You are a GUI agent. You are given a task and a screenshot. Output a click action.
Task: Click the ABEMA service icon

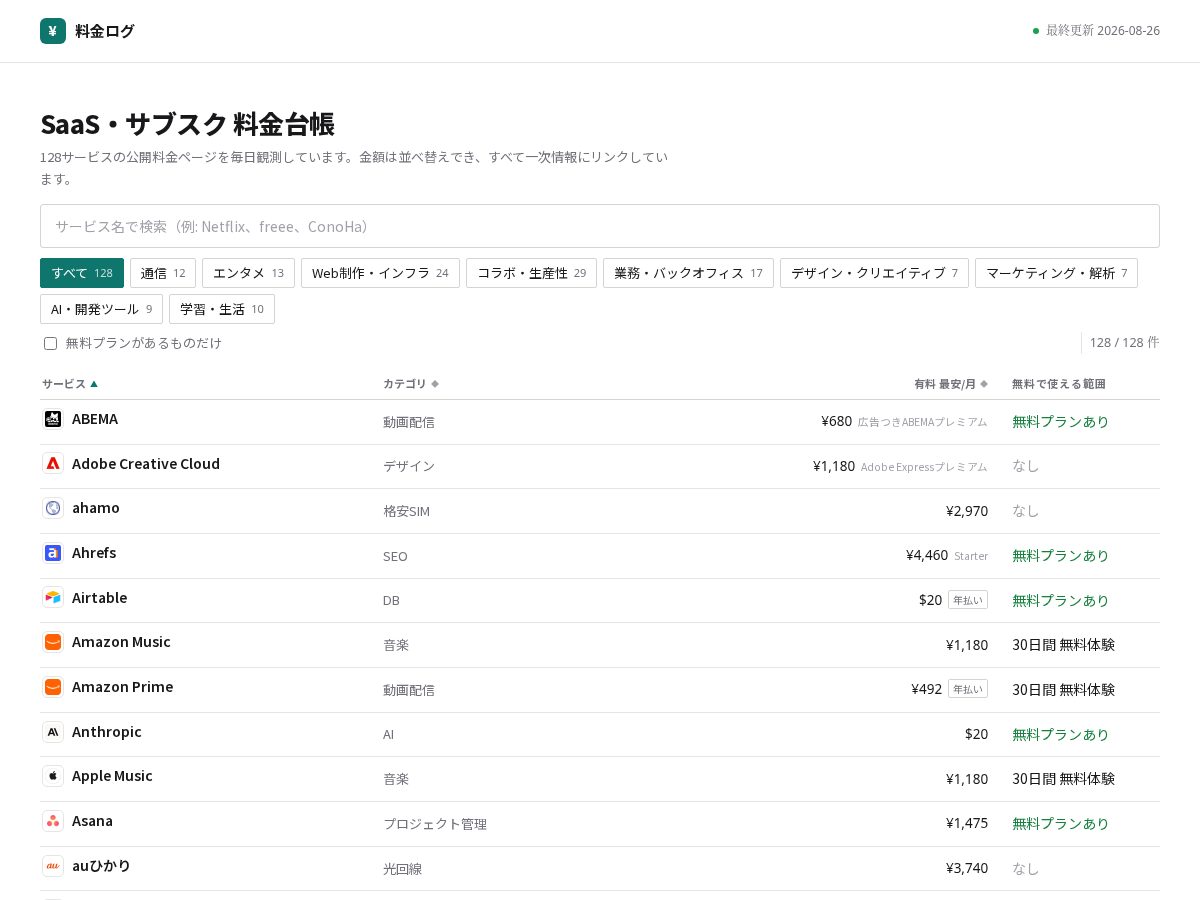(x=53, y=419)
